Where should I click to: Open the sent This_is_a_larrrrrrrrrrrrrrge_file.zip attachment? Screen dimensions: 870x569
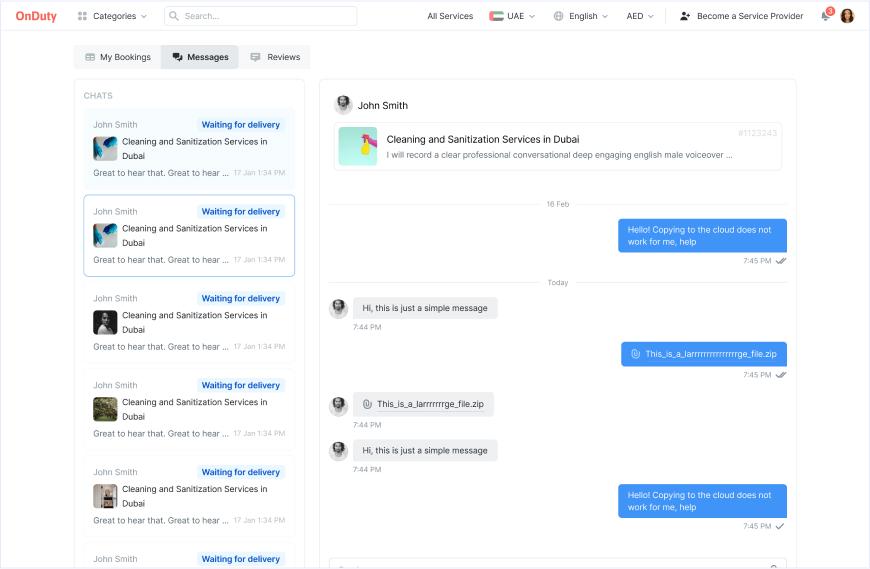click(x=704, y=354)
